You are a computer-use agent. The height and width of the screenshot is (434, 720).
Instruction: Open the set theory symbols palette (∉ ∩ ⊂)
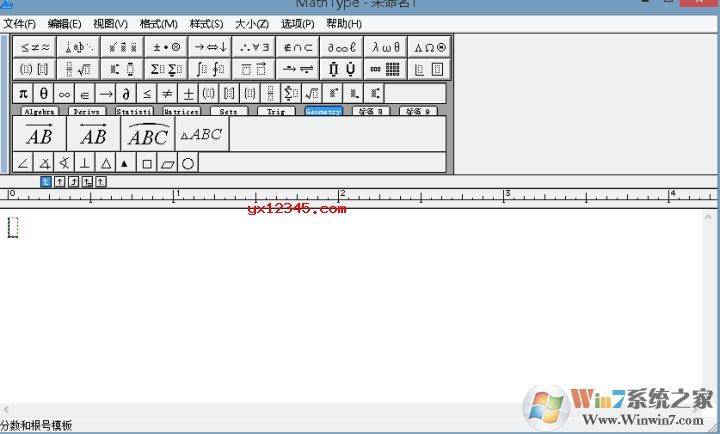[298, 47]
